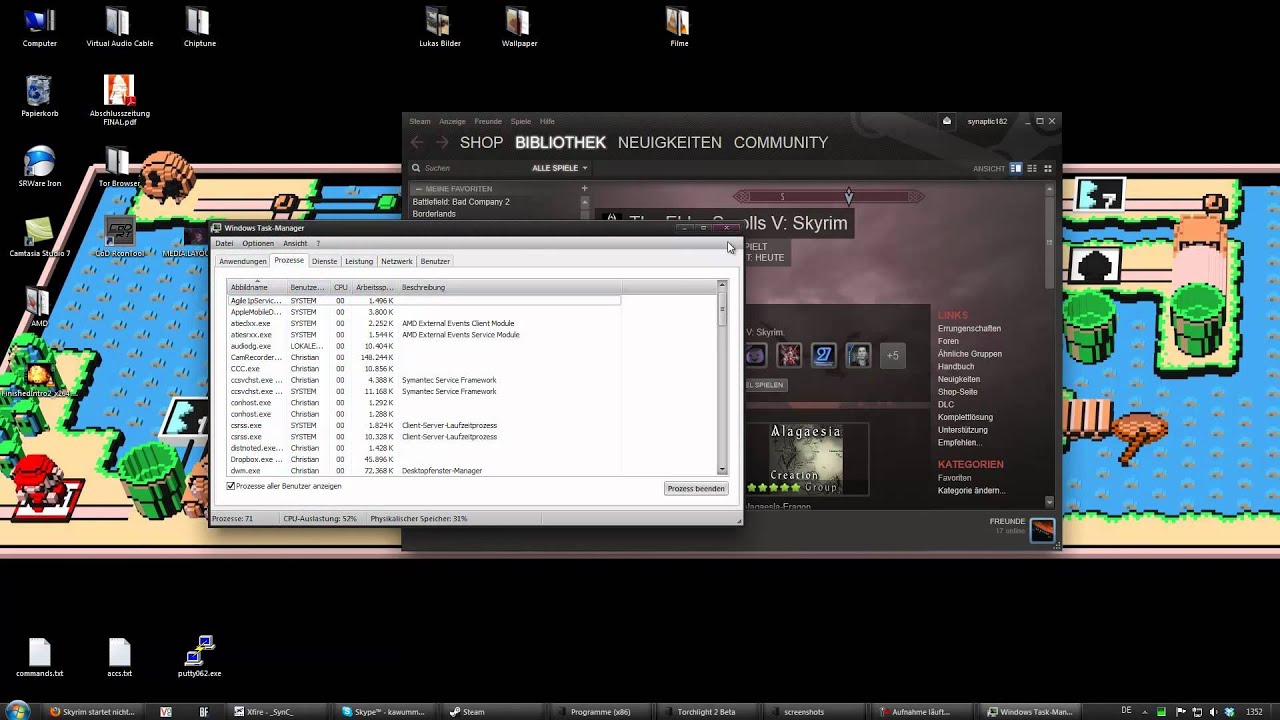The height and width of the screenshot is (720, 1280).
Task: Switch to Anwendungen tab
Action: pyautogui.click(x=243, y=261)
